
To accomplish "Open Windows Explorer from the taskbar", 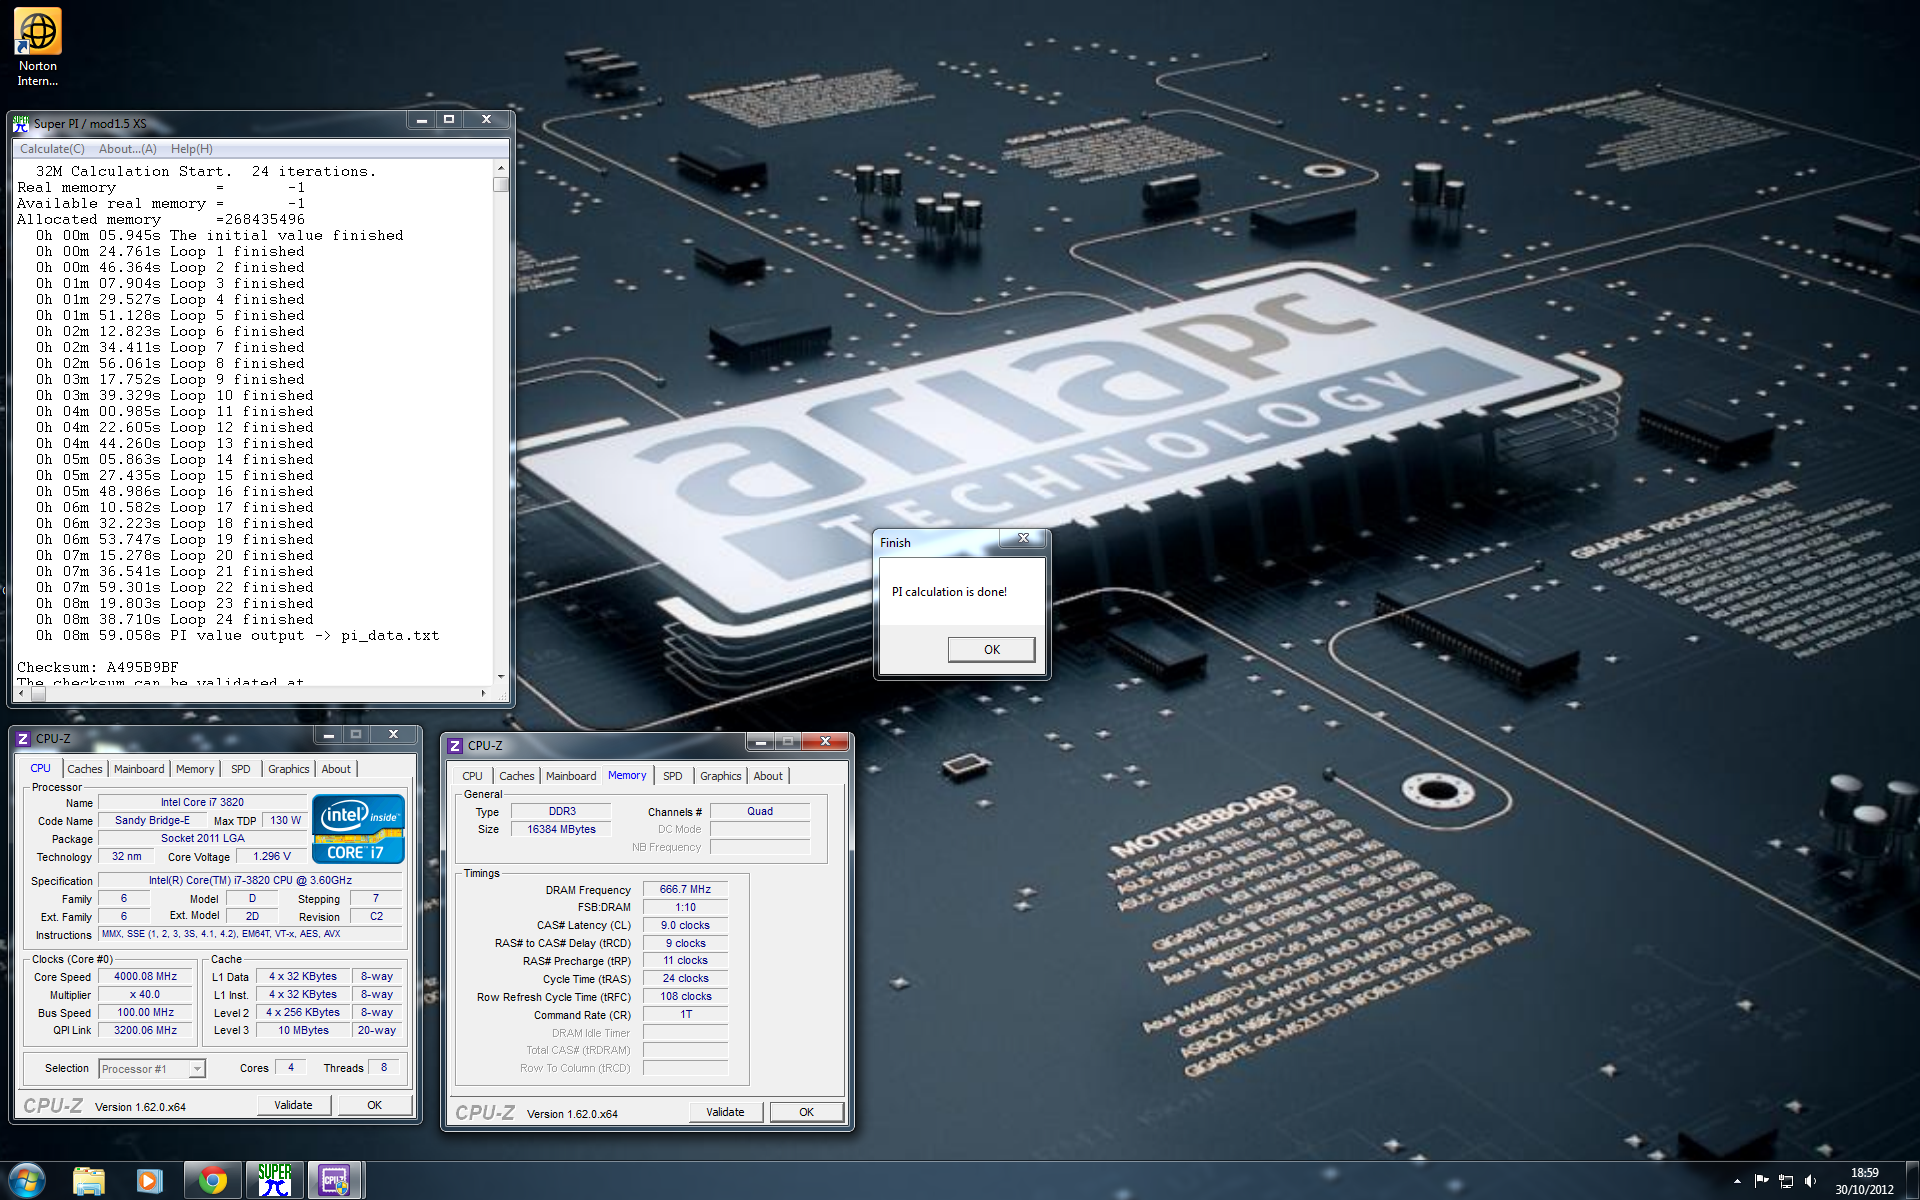I will 88,1181.
